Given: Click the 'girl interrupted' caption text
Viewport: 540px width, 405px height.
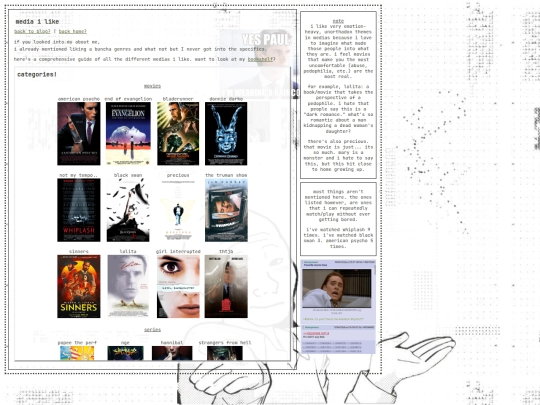Looking at the screenshot, I should pyautogui.click(x=178, y=251).
